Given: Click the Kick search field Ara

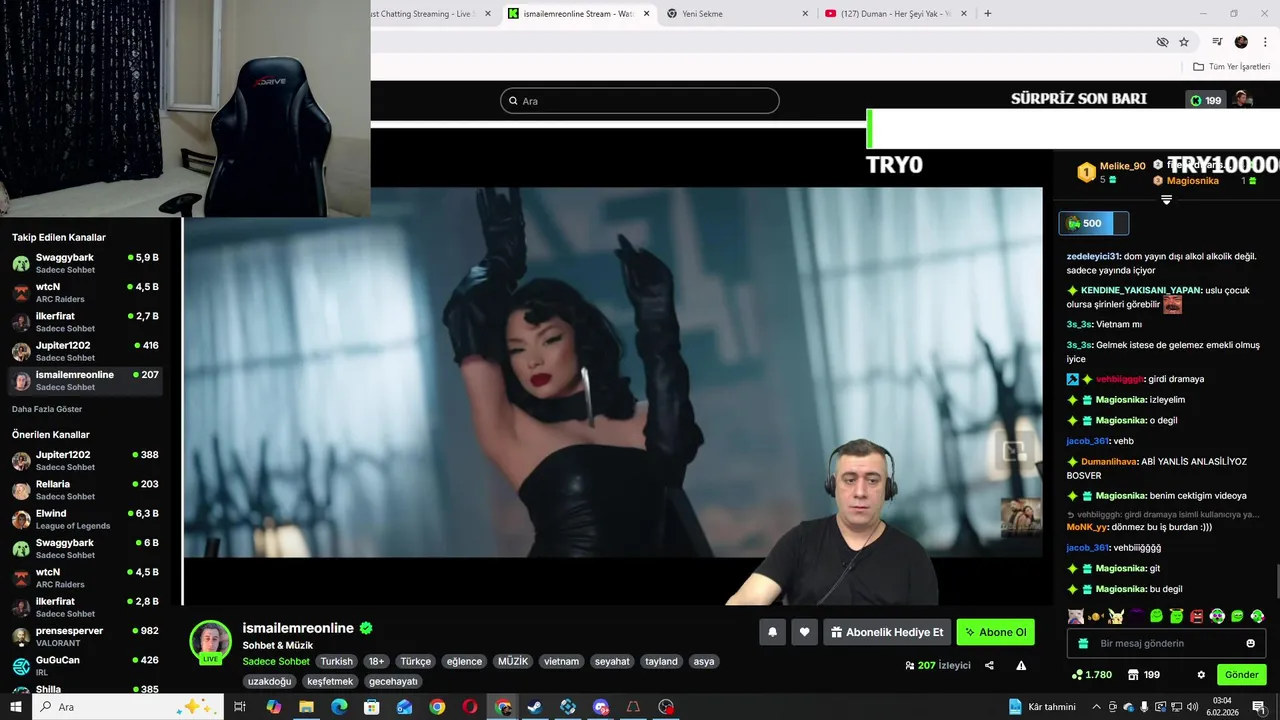Looking at the screenshot, I should click(x=640, y=100).
